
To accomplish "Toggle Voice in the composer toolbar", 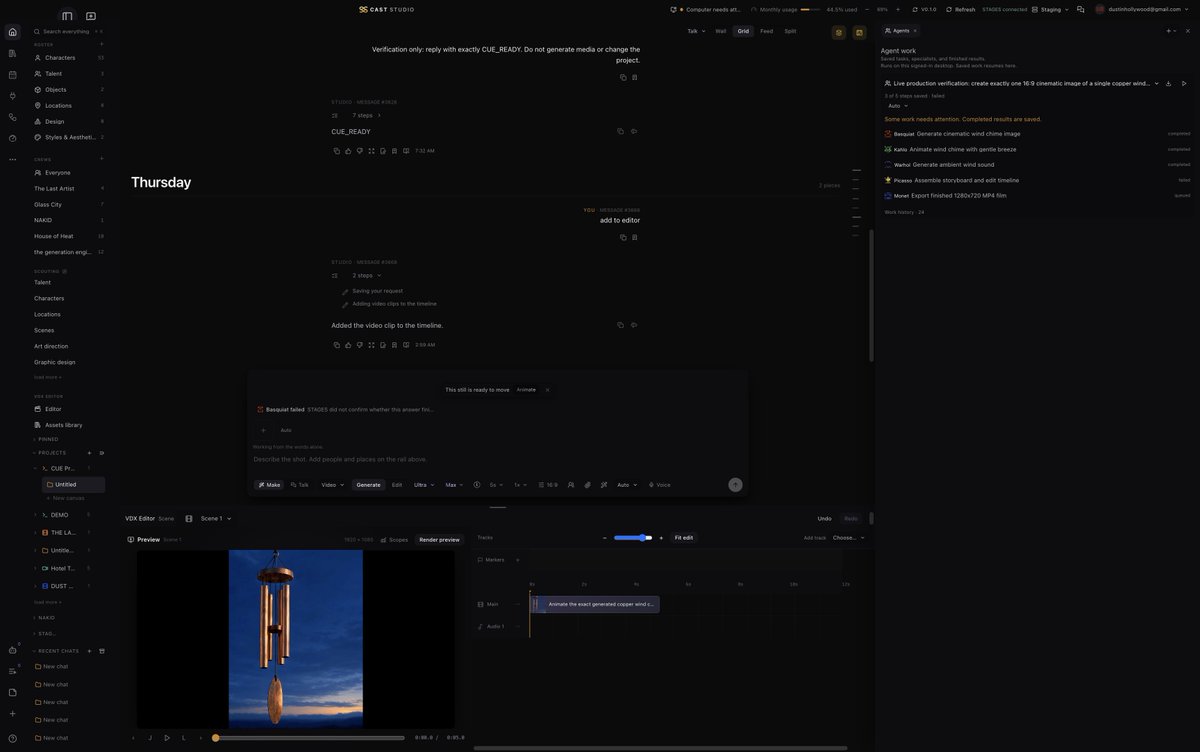I will coord(660,485).
